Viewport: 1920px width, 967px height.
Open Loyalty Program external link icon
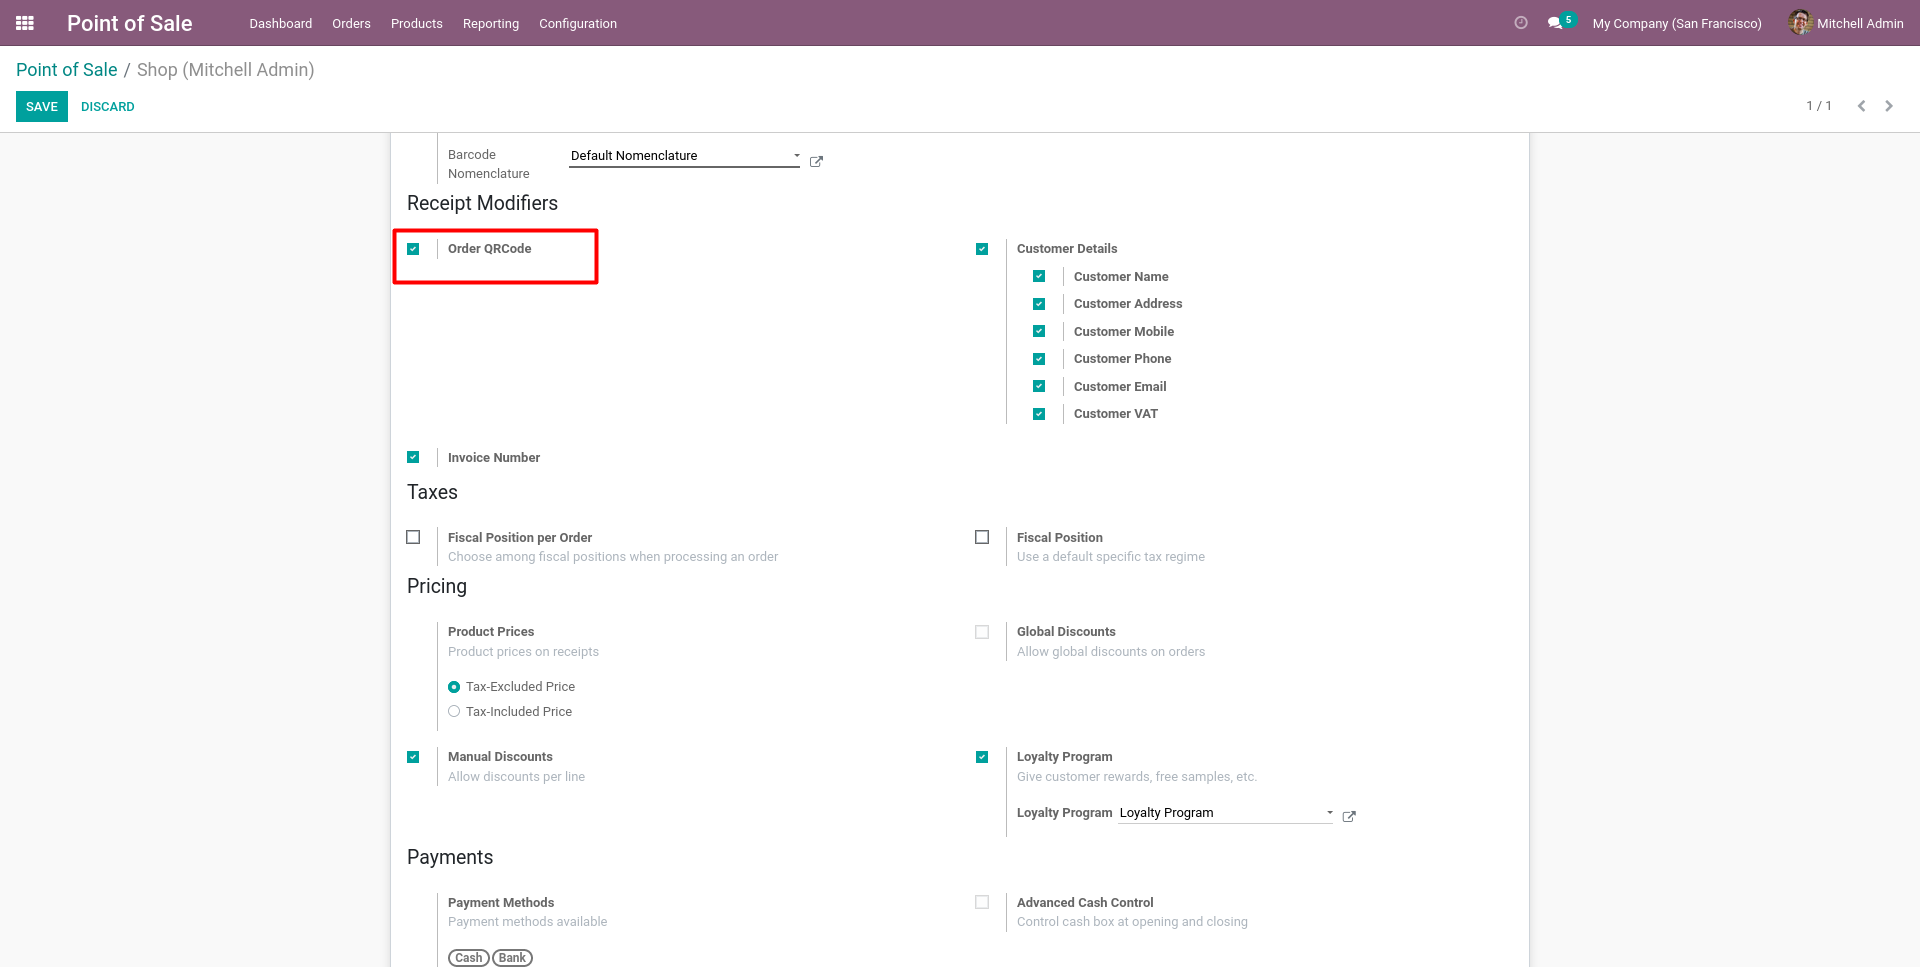1349,817
